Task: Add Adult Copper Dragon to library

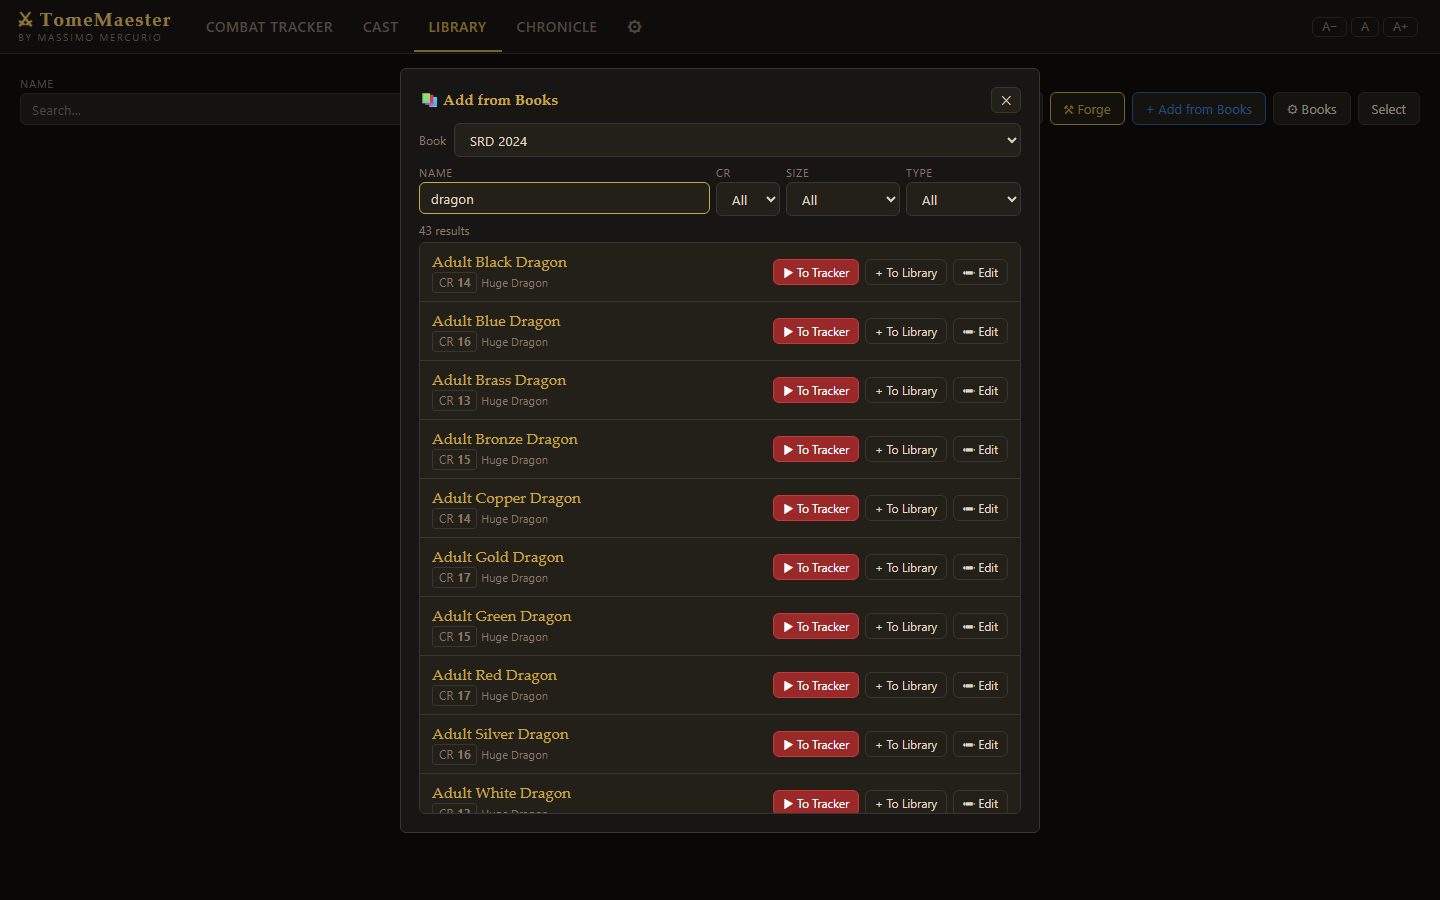Action: coord(906,508)
